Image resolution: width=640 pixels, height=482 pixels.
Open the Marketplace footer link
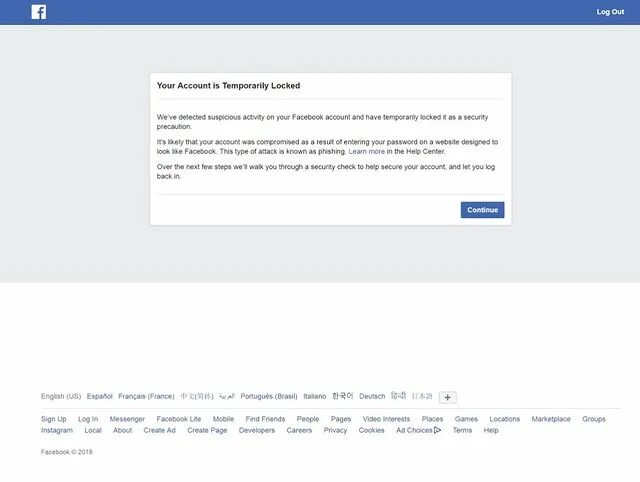click(551, 419)
